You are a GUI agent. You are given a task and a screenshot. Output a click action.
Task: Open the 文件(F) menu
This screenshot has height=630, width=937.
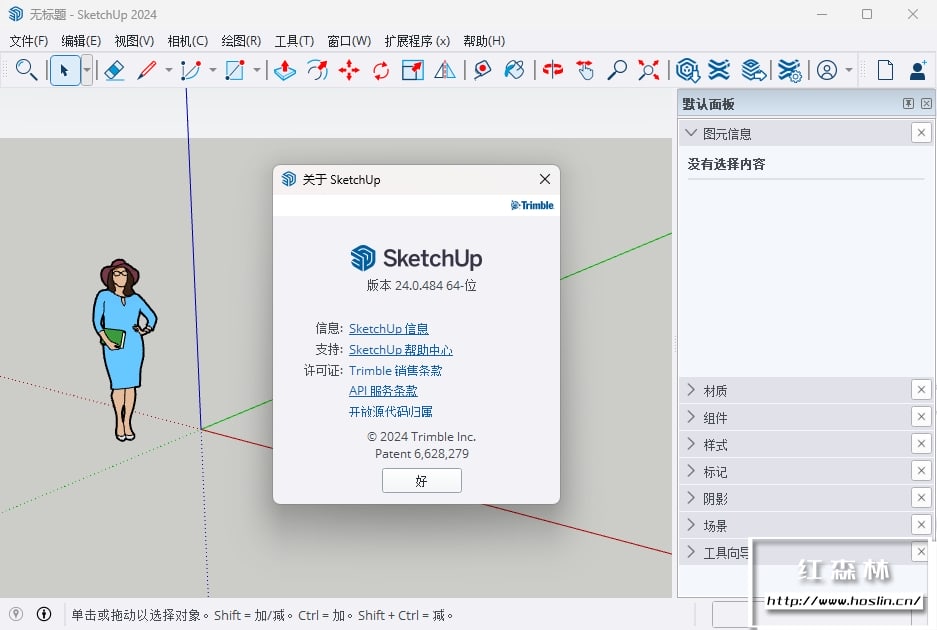click(29, 41)
